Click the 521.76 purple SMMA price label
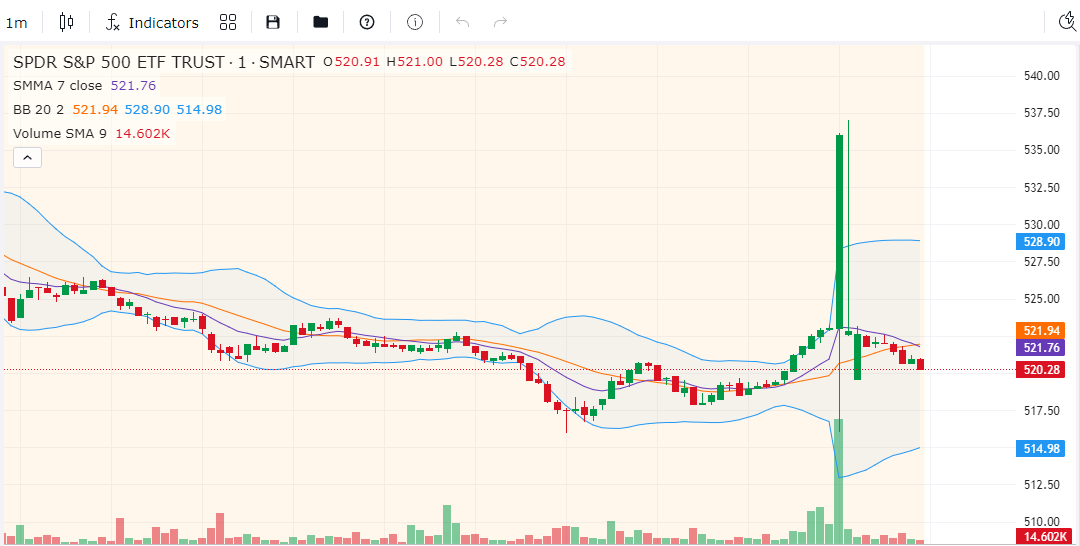This screenshot has height=546, width=1080. 1041,348
